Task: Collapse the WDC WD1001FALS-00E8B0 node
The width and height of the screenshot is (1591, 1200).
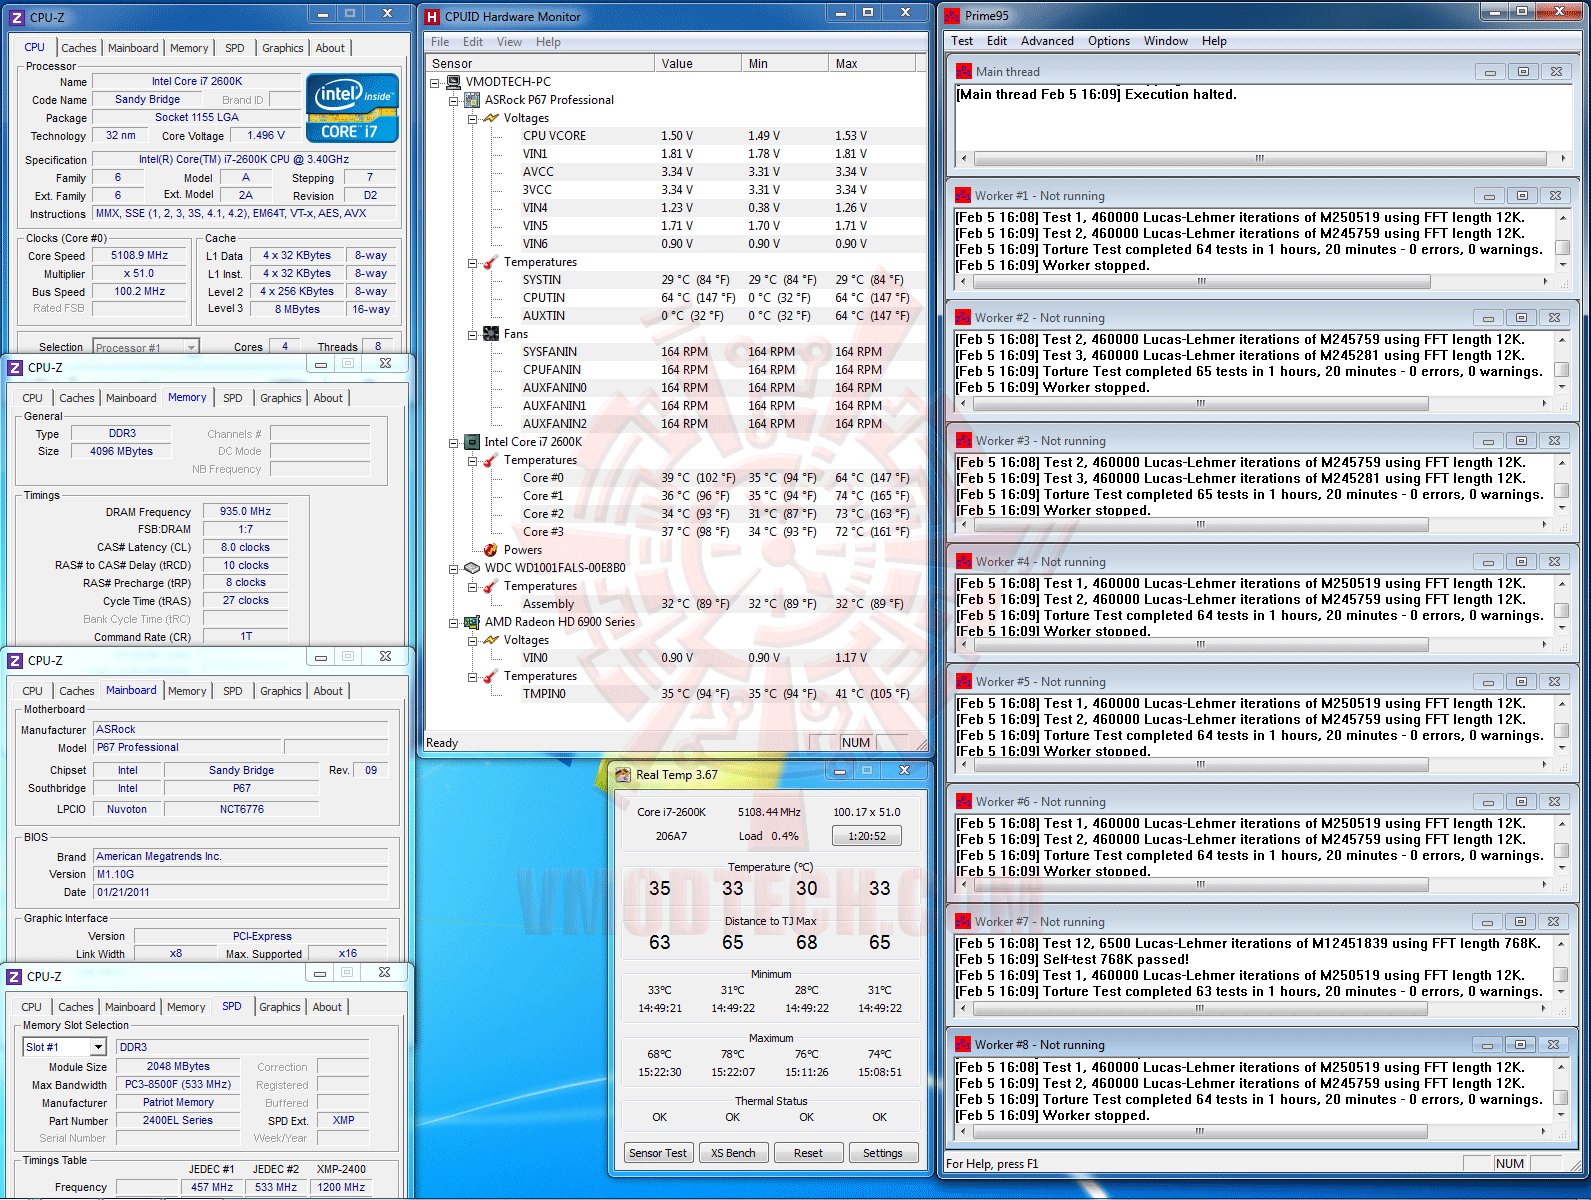Action: coord(453,568)
